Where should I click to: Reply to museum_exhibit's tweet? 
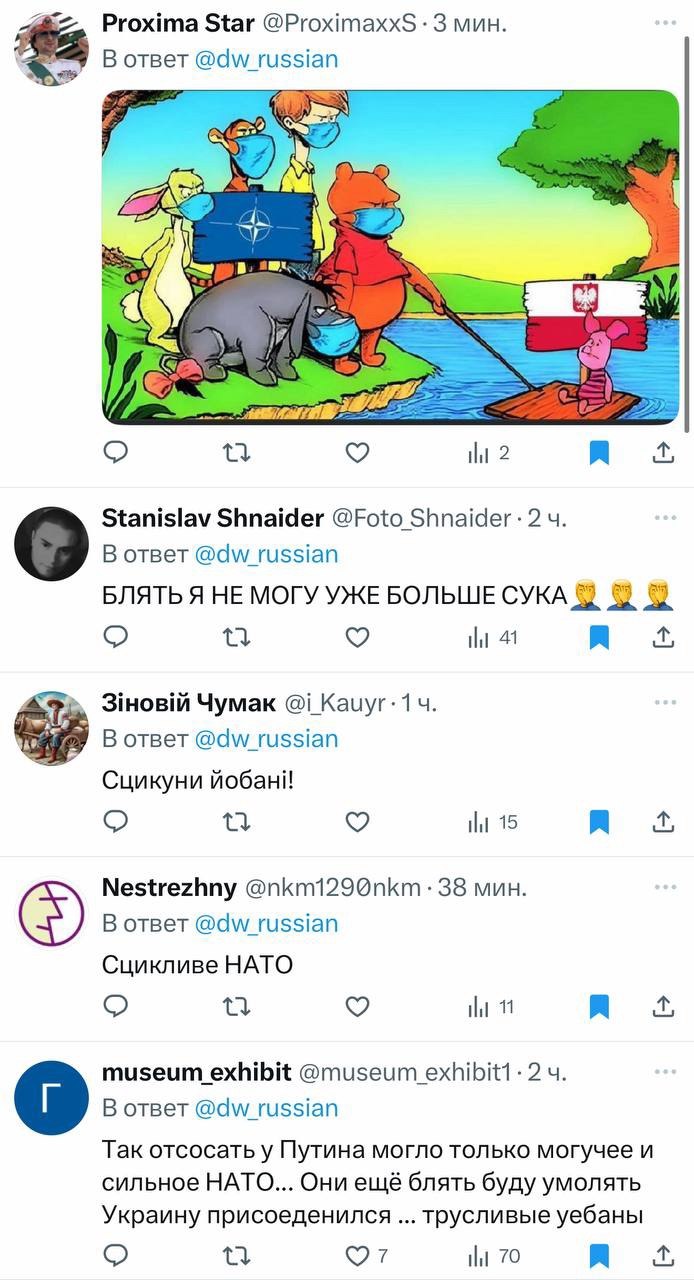coord(116,1255)
